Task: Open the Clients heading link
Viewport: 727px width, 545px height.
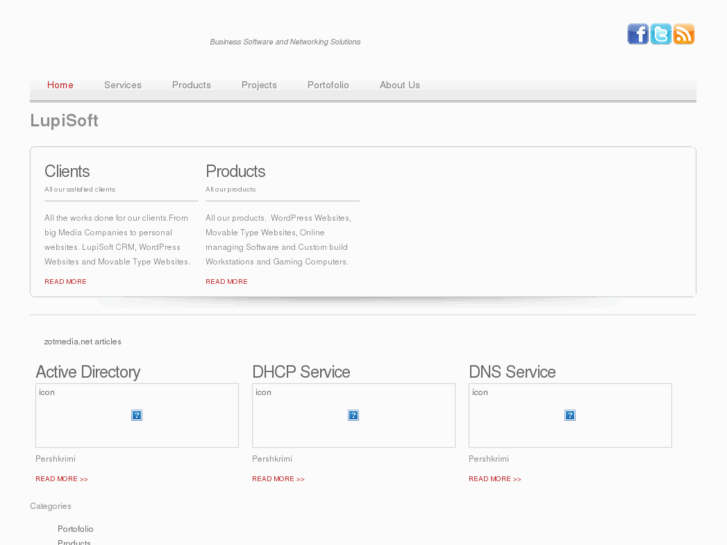Action: [x=67, y=171]
